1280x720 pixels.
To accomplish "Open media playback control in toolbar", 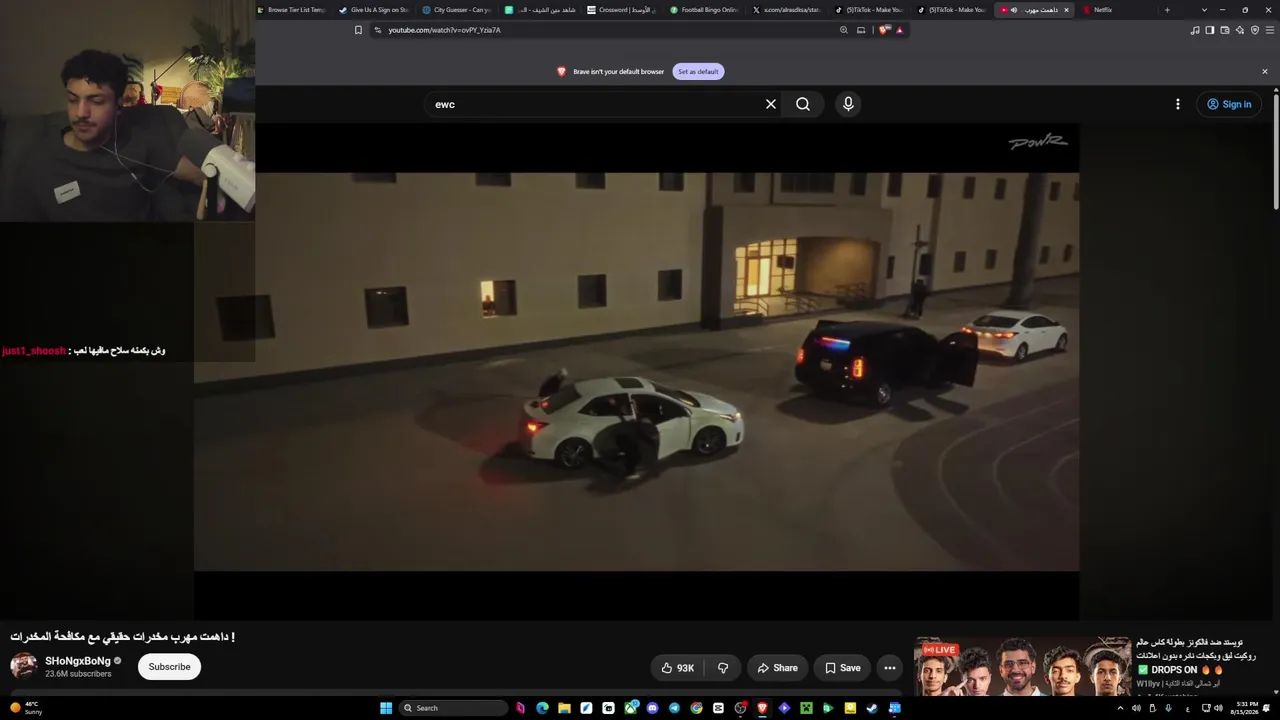I will pyautogui.click(x=1195, y=30).
